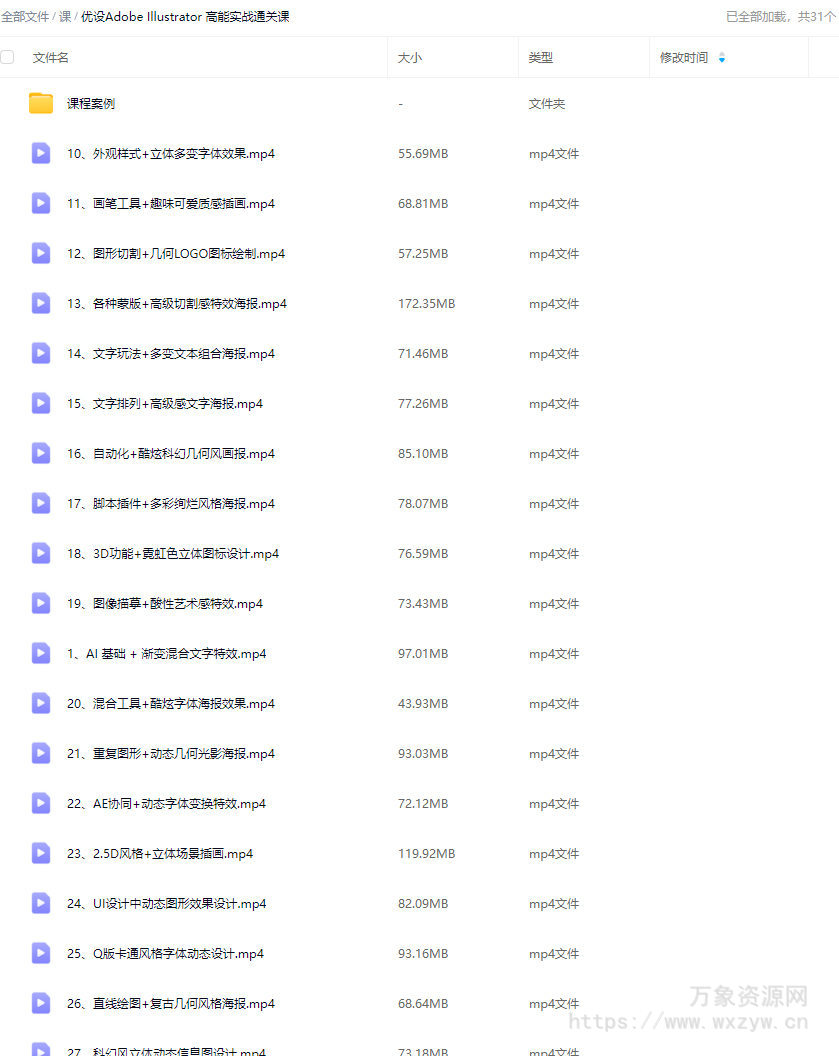Open 17、脚本插件+多彩绚烂风格海报.mp4
This screenshot has width=839, height=1056.
coord(171,504)
